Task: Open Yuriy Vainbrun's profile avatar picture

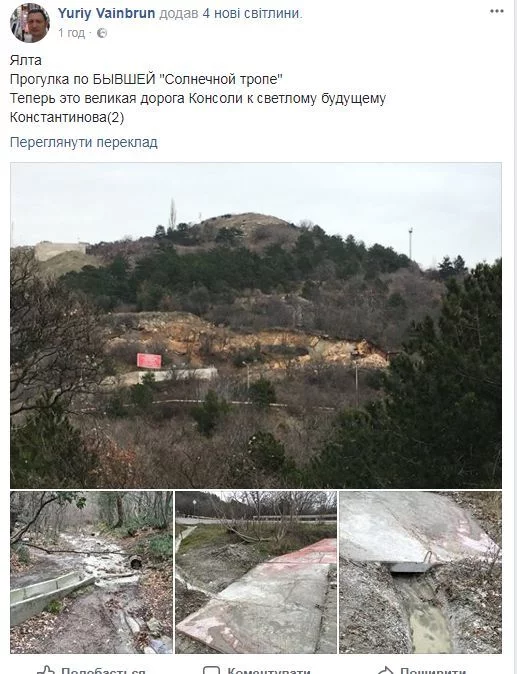Action: pos(30,22)
